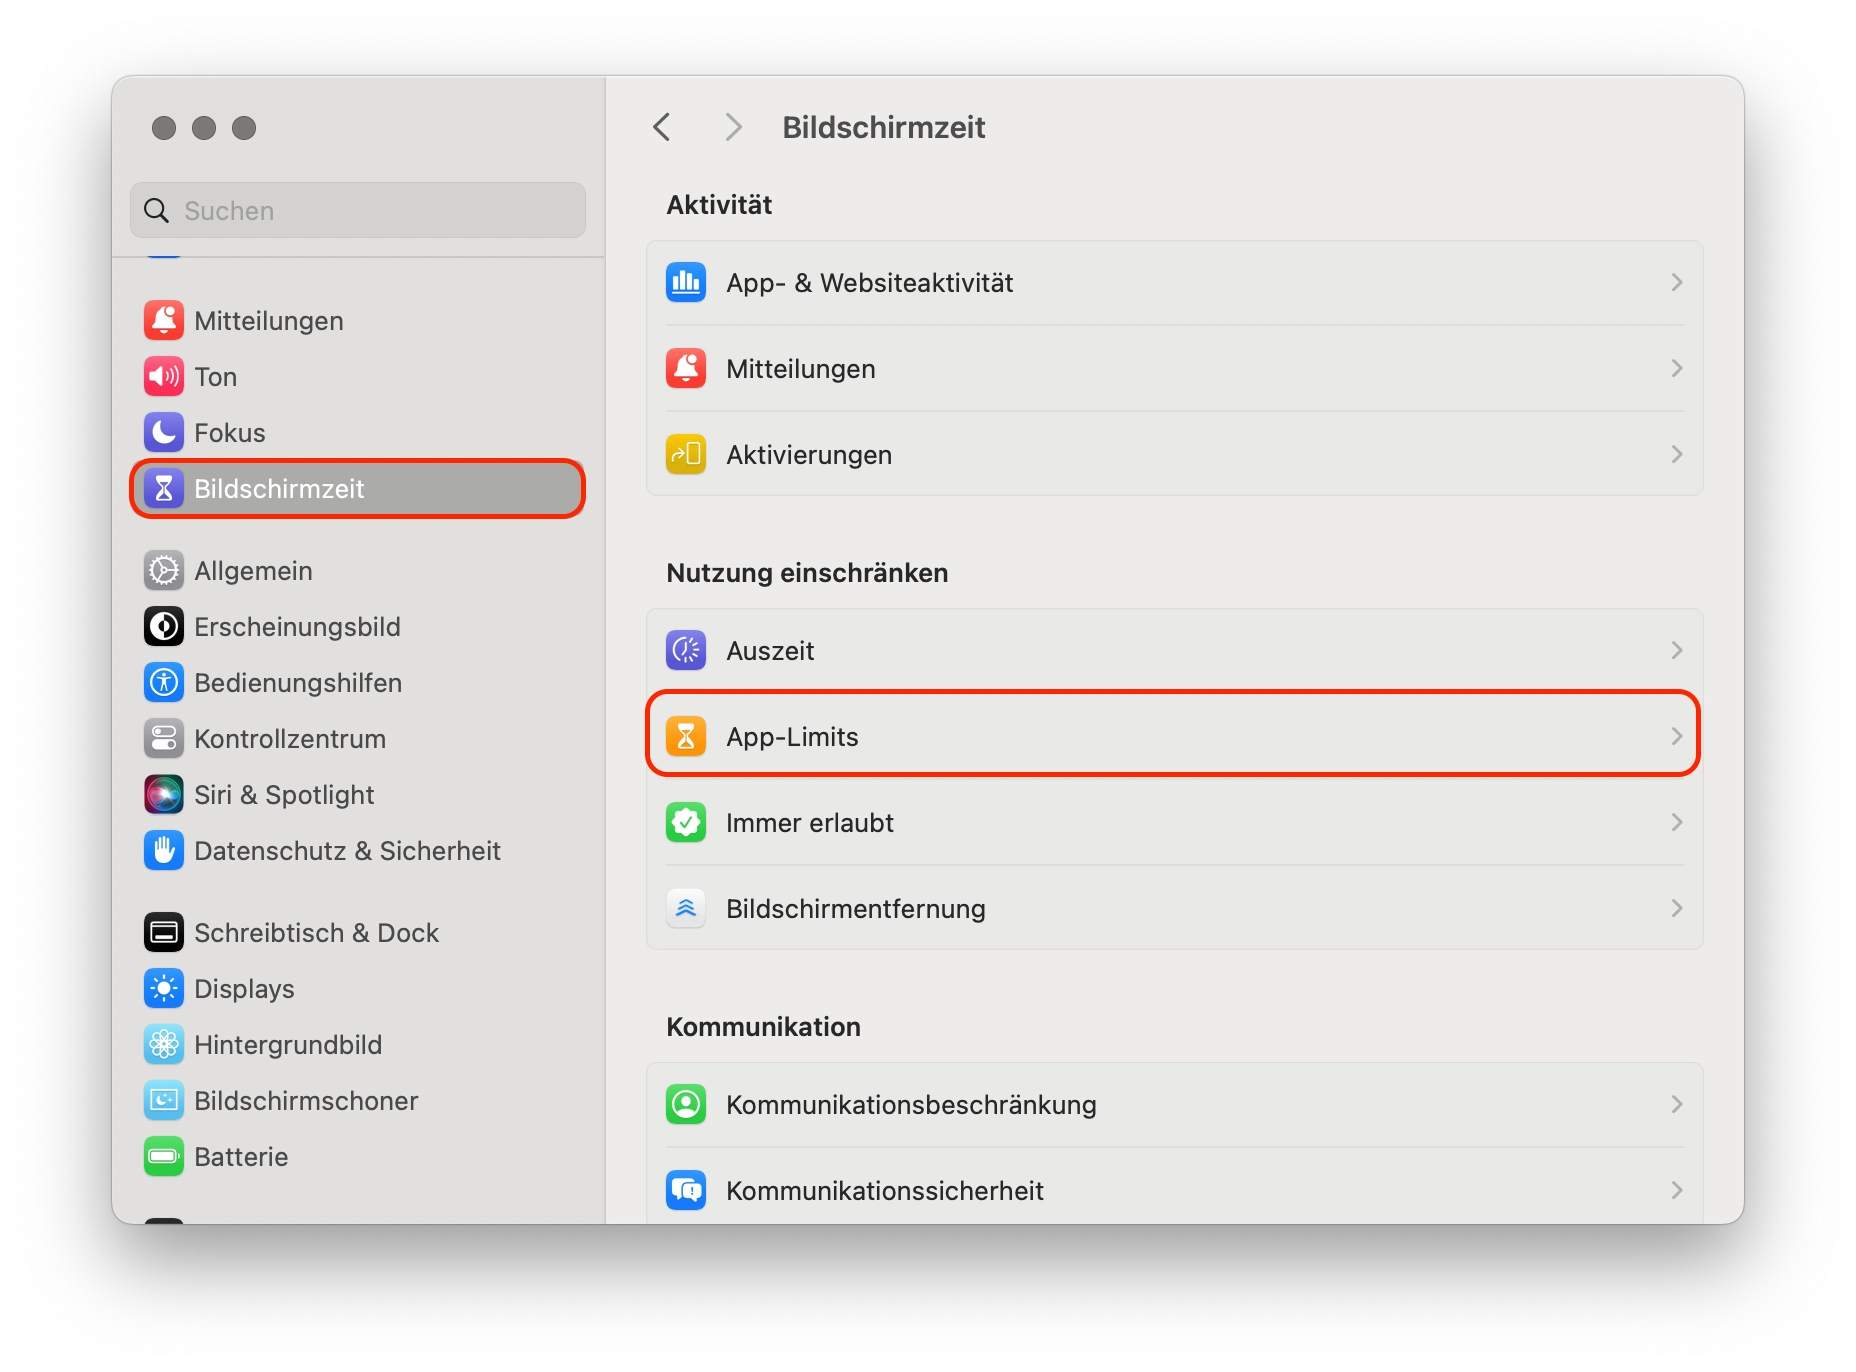Open the Auszeit row label
This screenshot has height=1372, width=1856.
(770, 651)
